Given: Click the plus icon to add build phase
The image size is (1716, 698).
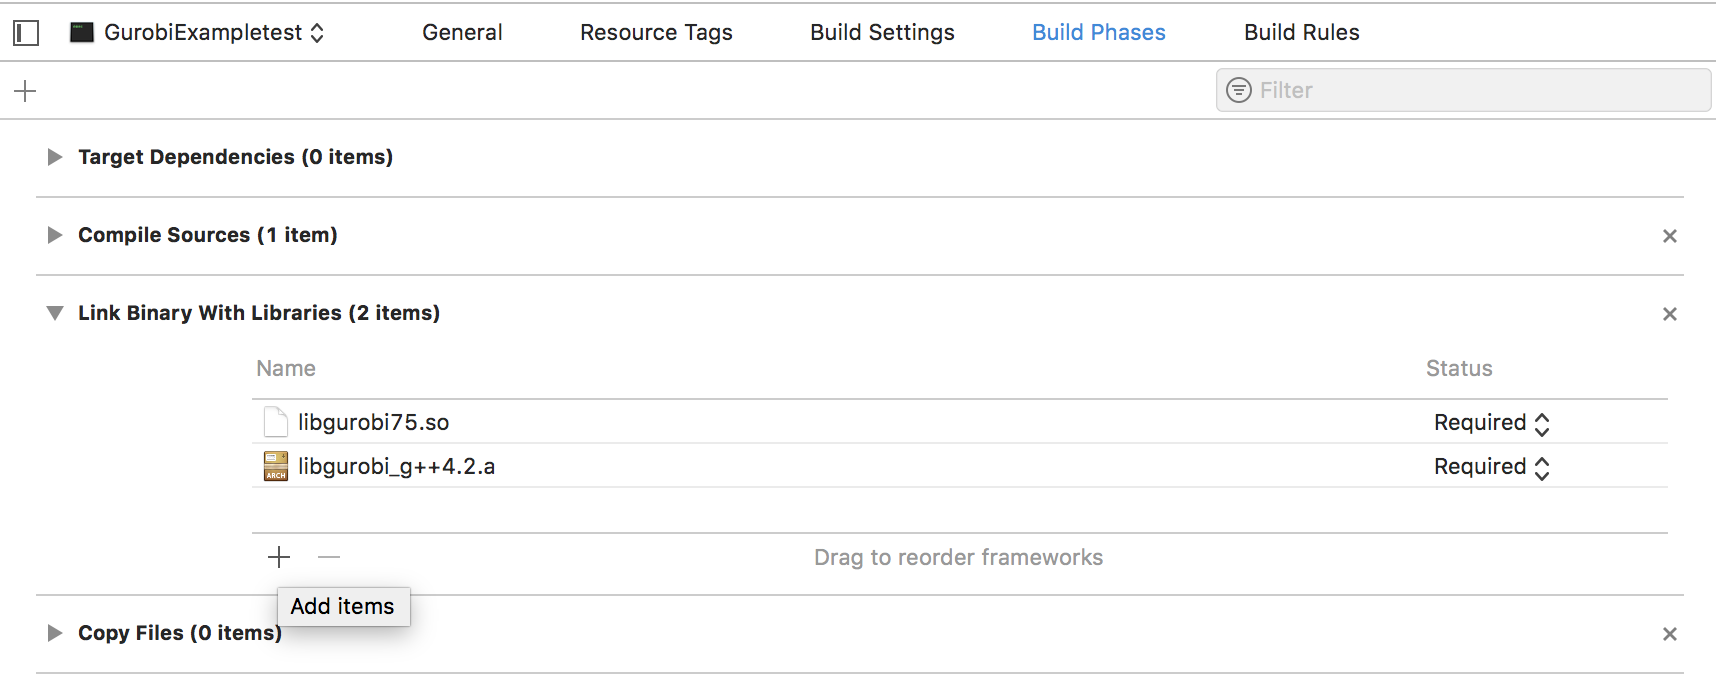Looking at the screenshot, I should 25,91.
